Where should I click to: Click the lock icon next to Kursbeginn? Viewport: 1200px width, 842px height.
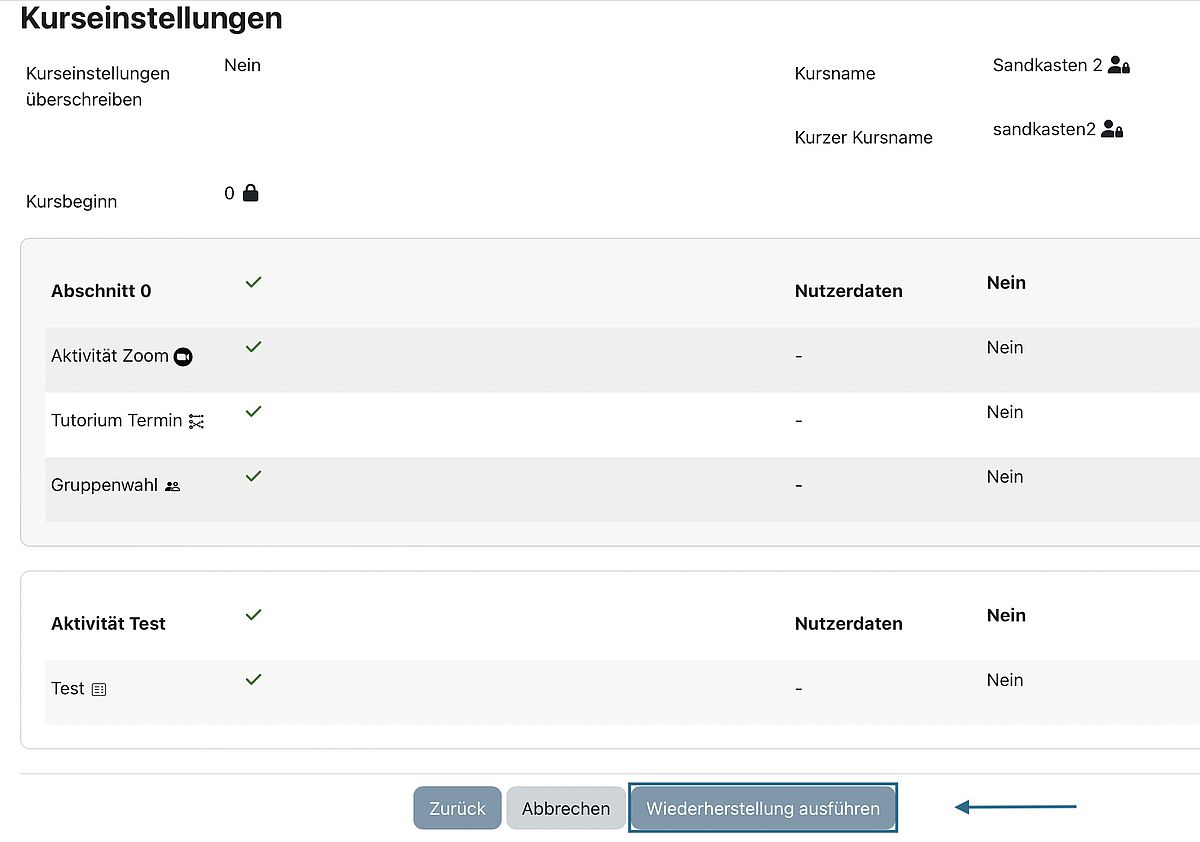pos(251,193)
